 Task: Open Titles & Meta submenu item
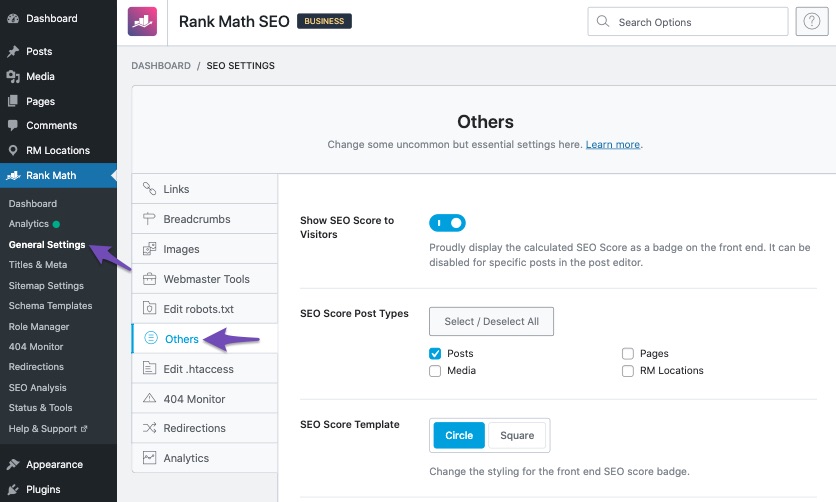click(x=38, y=265)
